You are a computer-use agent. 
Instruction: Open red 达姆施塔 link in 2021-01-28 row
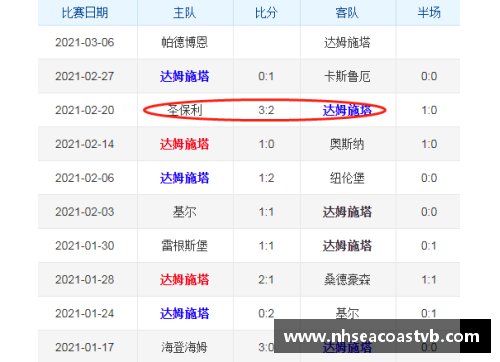184,280
